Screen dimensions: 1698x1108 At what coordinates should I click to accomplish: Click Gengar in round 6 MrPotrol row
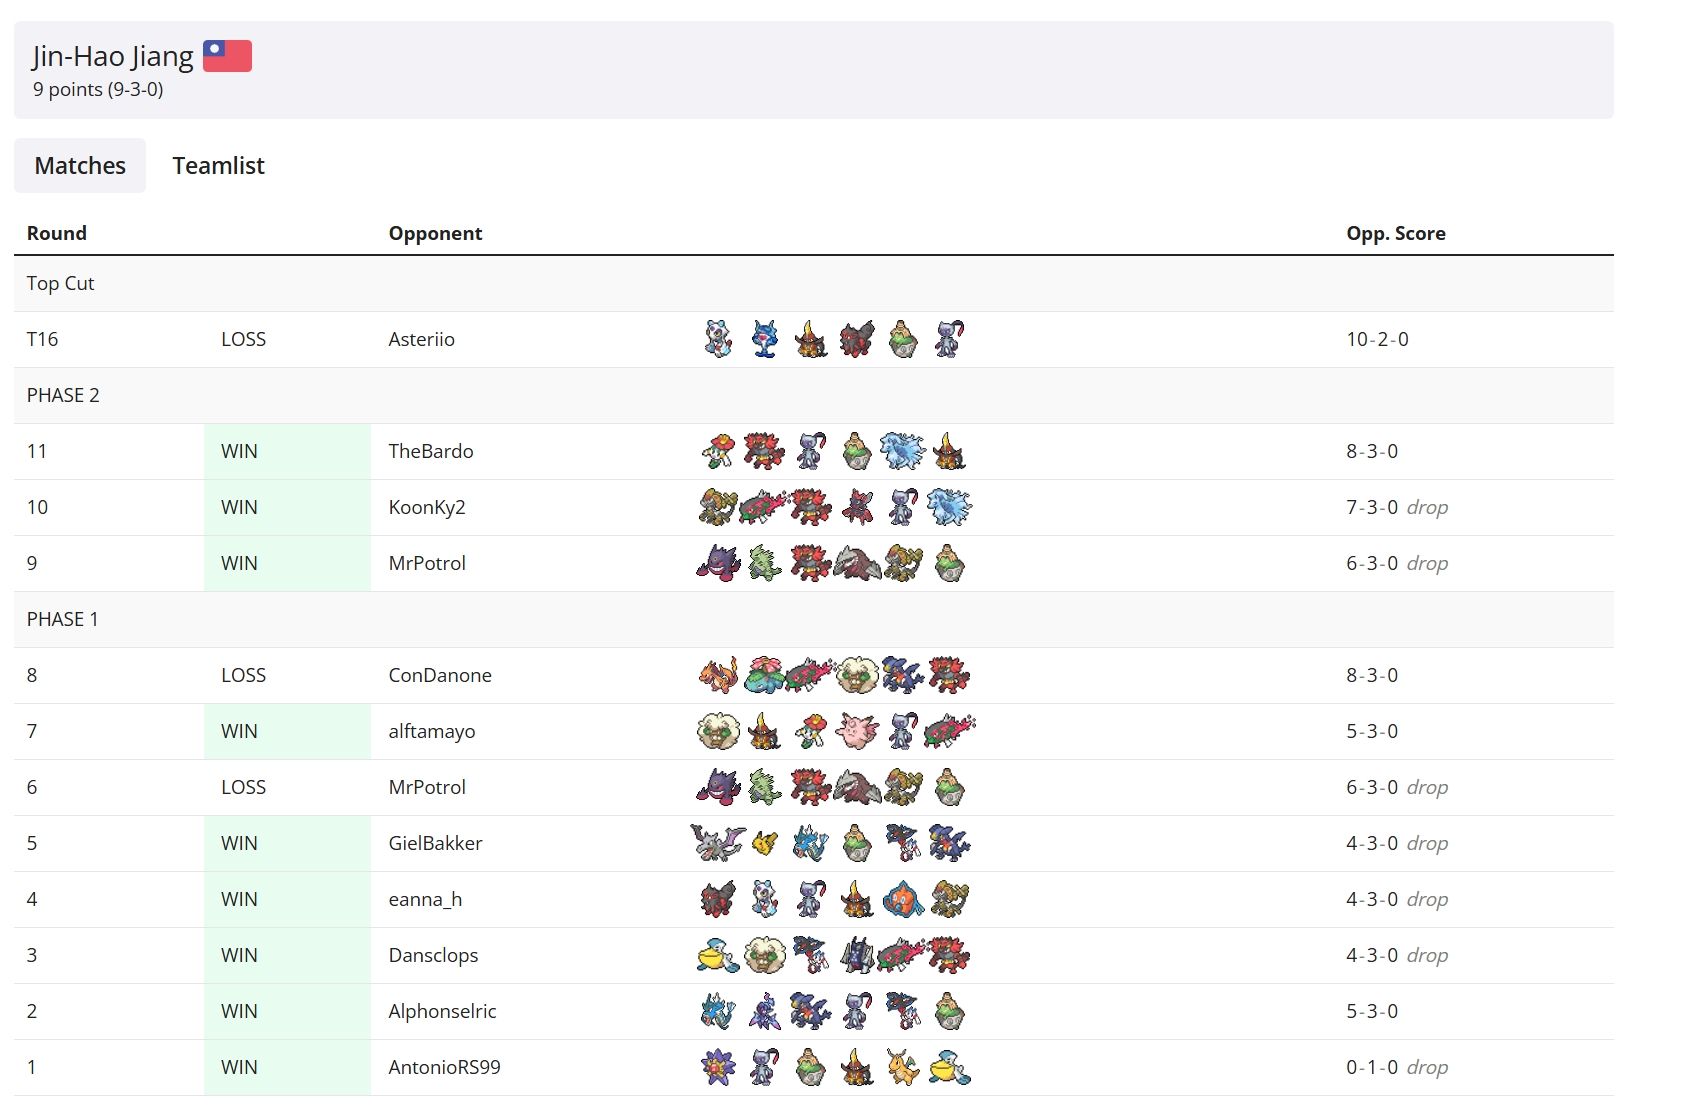coord(718,787)
